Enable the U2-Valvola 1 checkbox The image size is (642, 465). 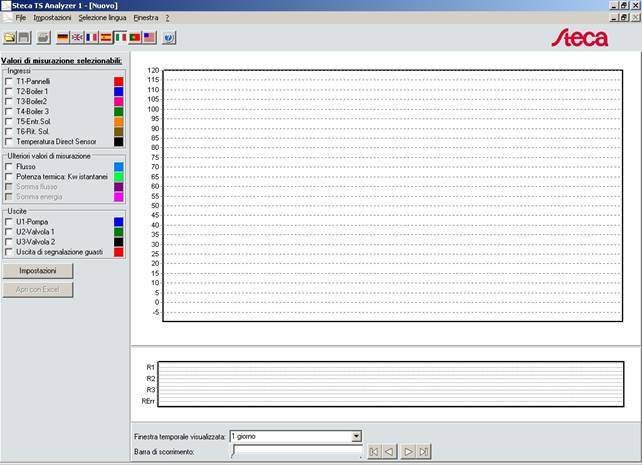point(9,232)
